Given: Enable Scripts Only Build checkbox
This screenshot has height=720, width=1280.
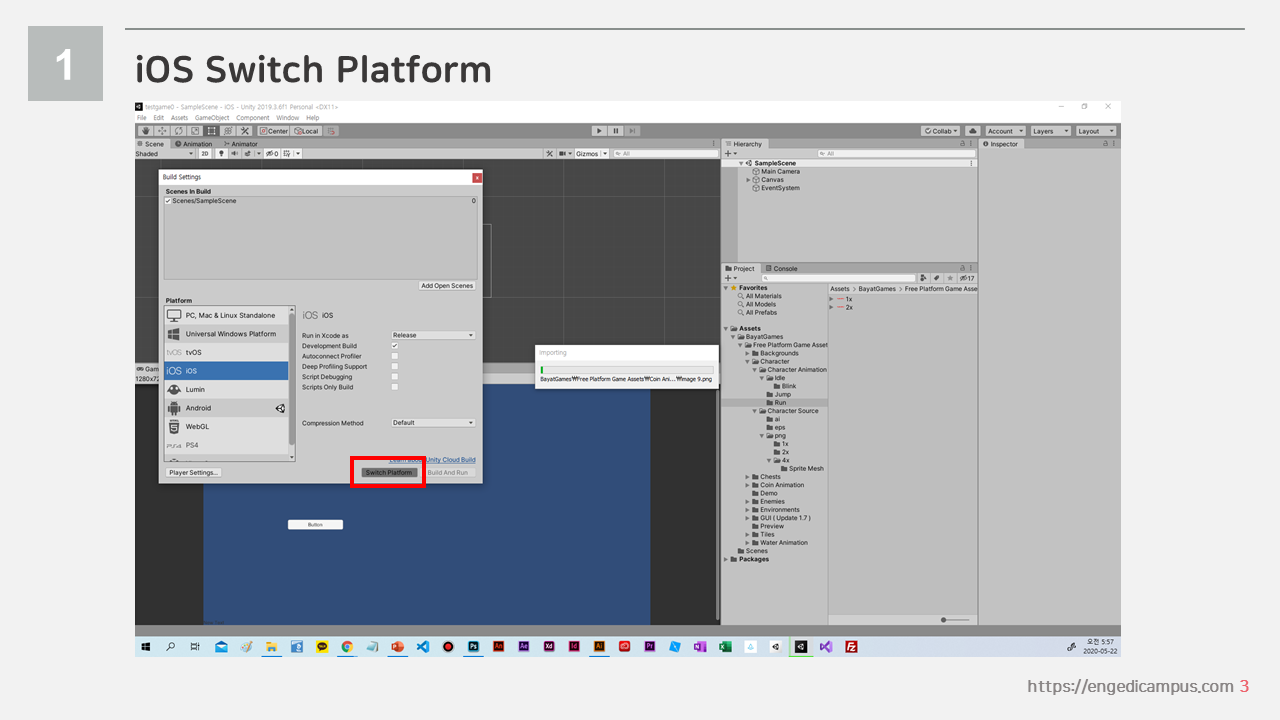Looking at the screenshot, I should [395, 387].
